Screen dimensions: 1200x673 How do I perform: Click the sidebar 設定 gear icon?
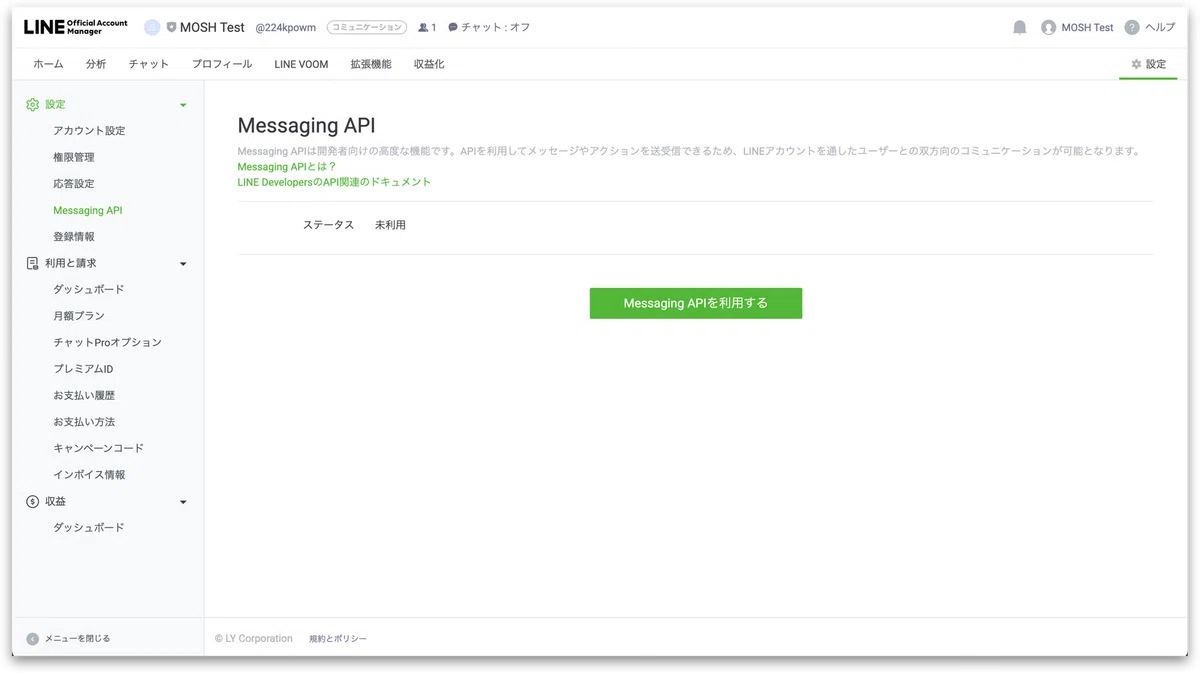[x=33, y=104]
